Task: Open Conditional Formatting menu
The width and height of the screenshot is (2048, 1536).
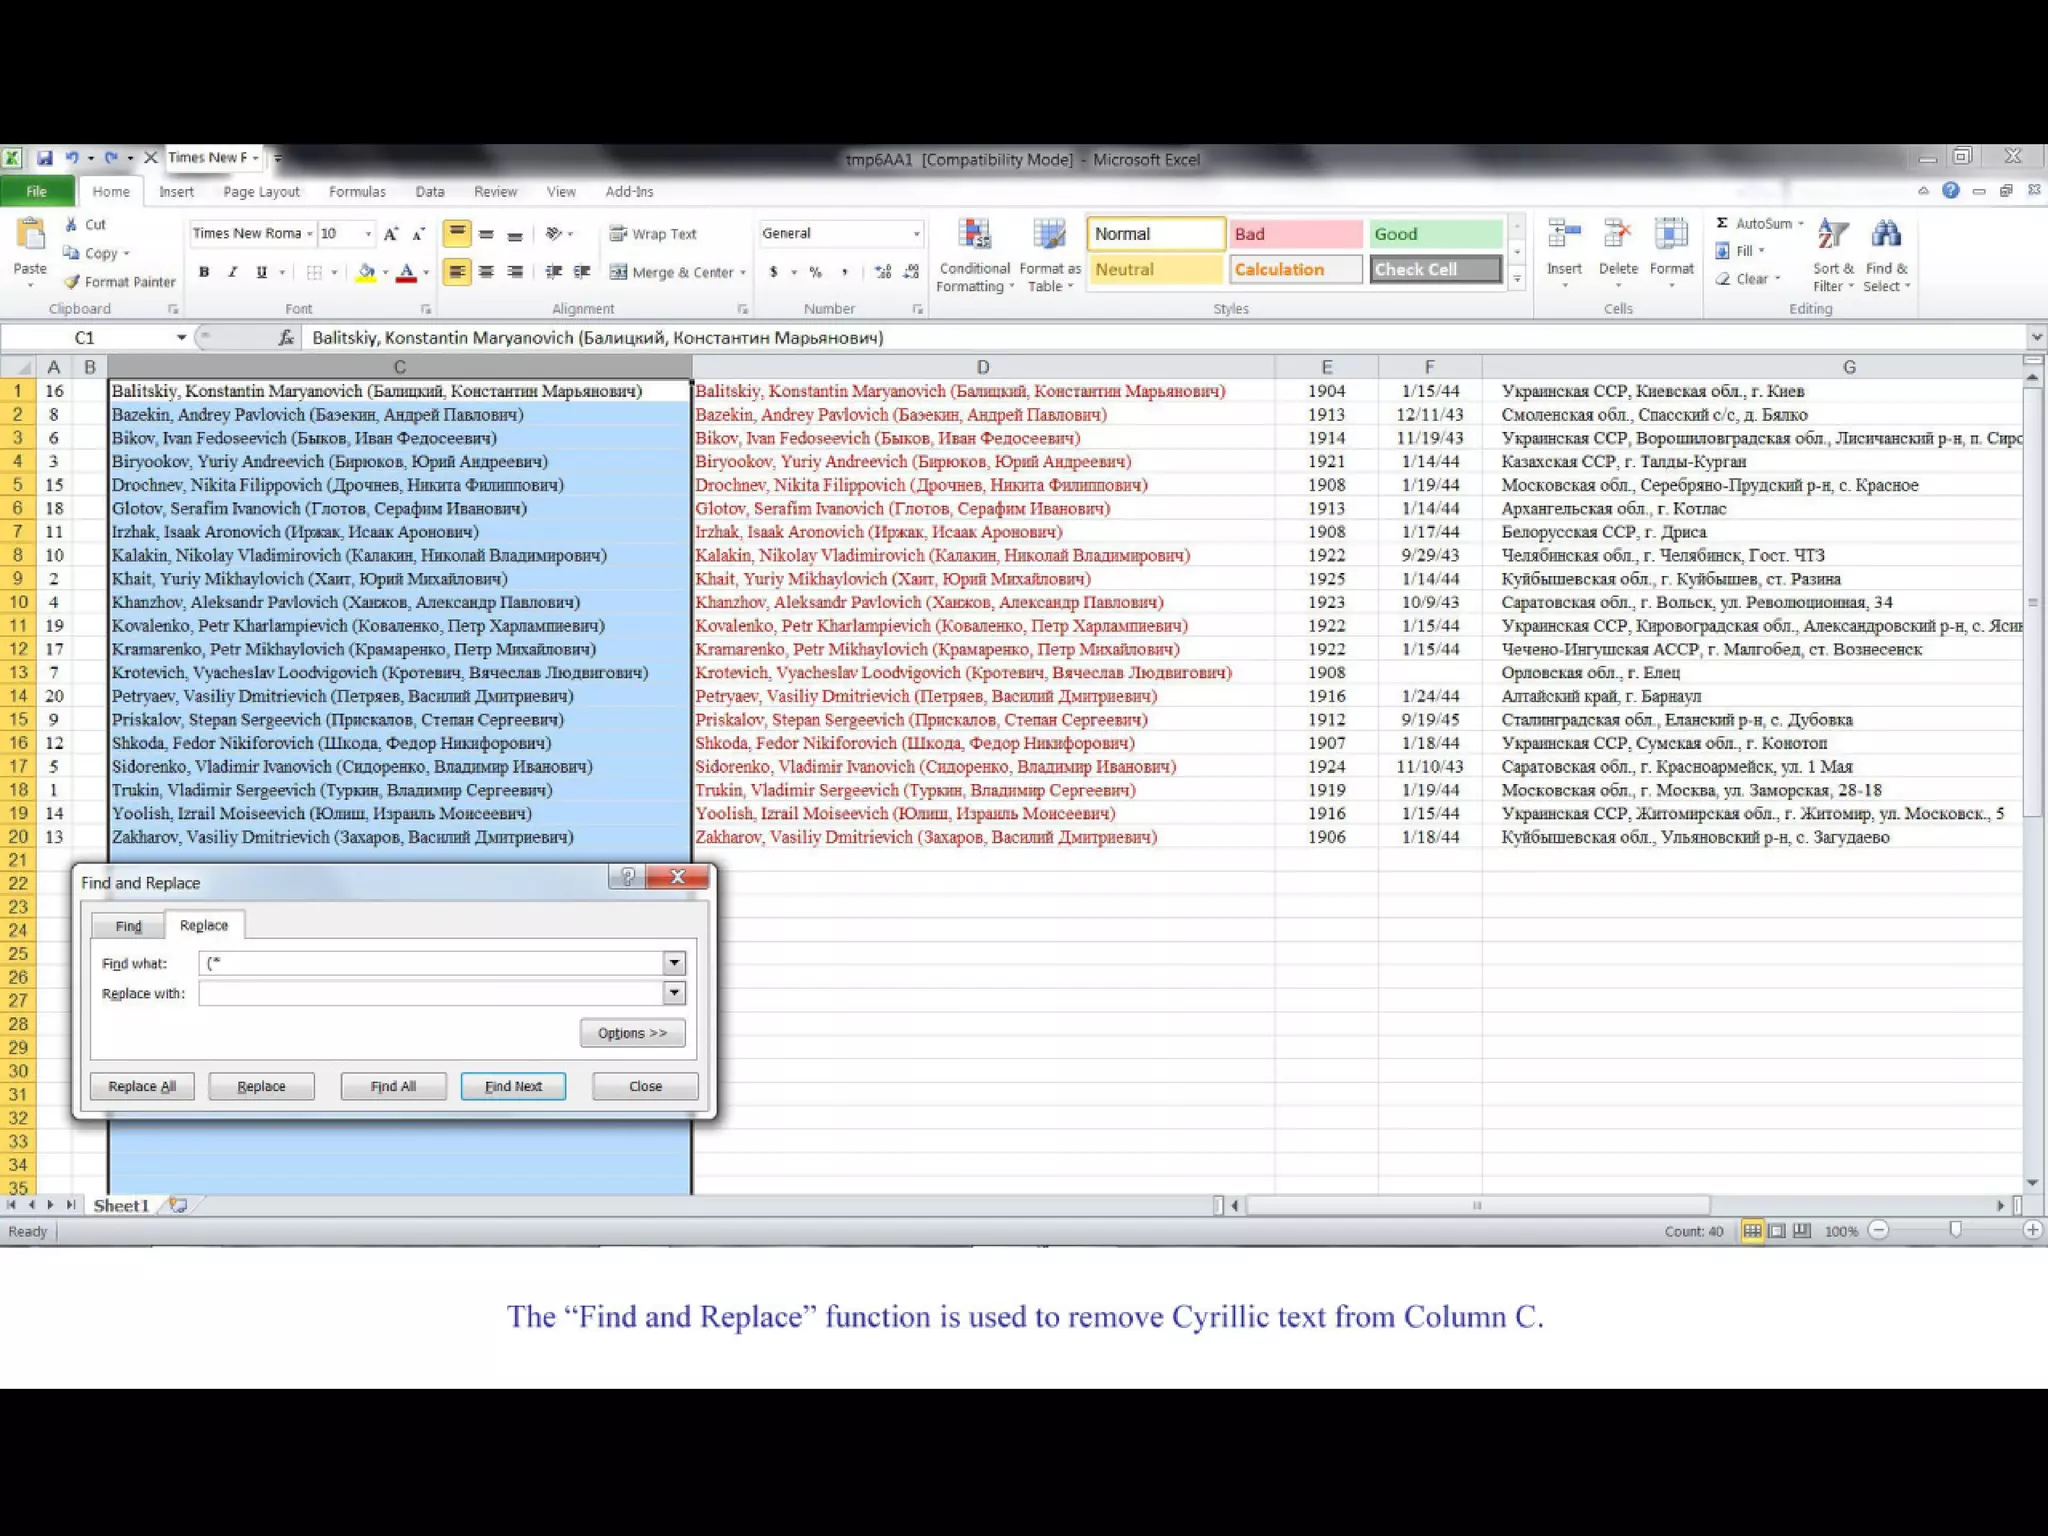Action: 975,257
